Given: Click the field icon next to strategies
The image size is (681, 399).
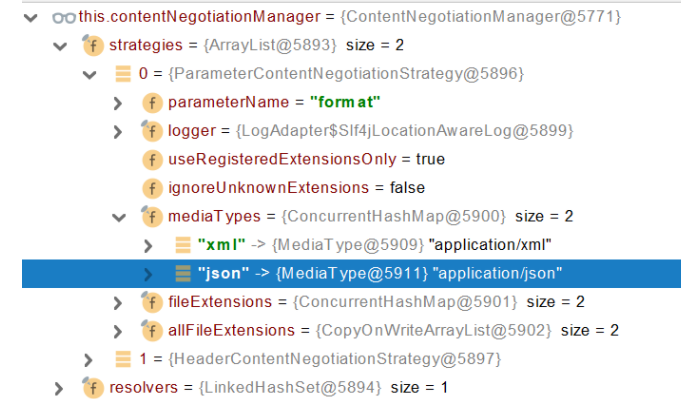Looking at the screenshot, I should point(93,45).
